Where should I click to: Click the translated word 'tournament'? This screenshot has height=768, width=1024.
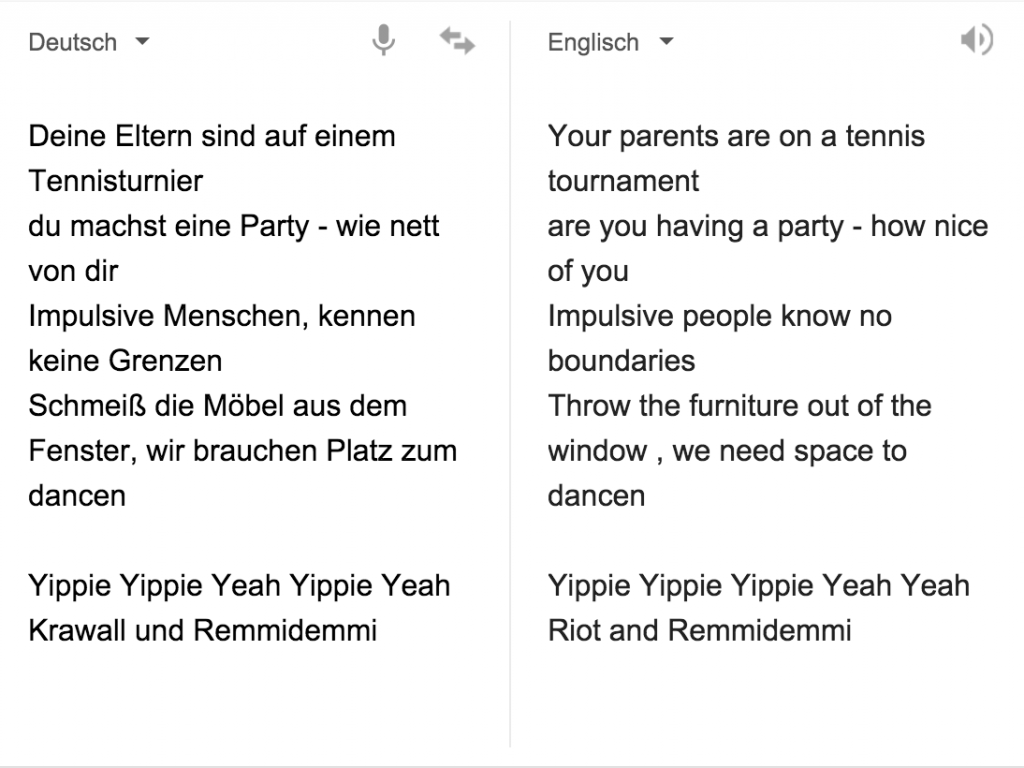(623, 181)
